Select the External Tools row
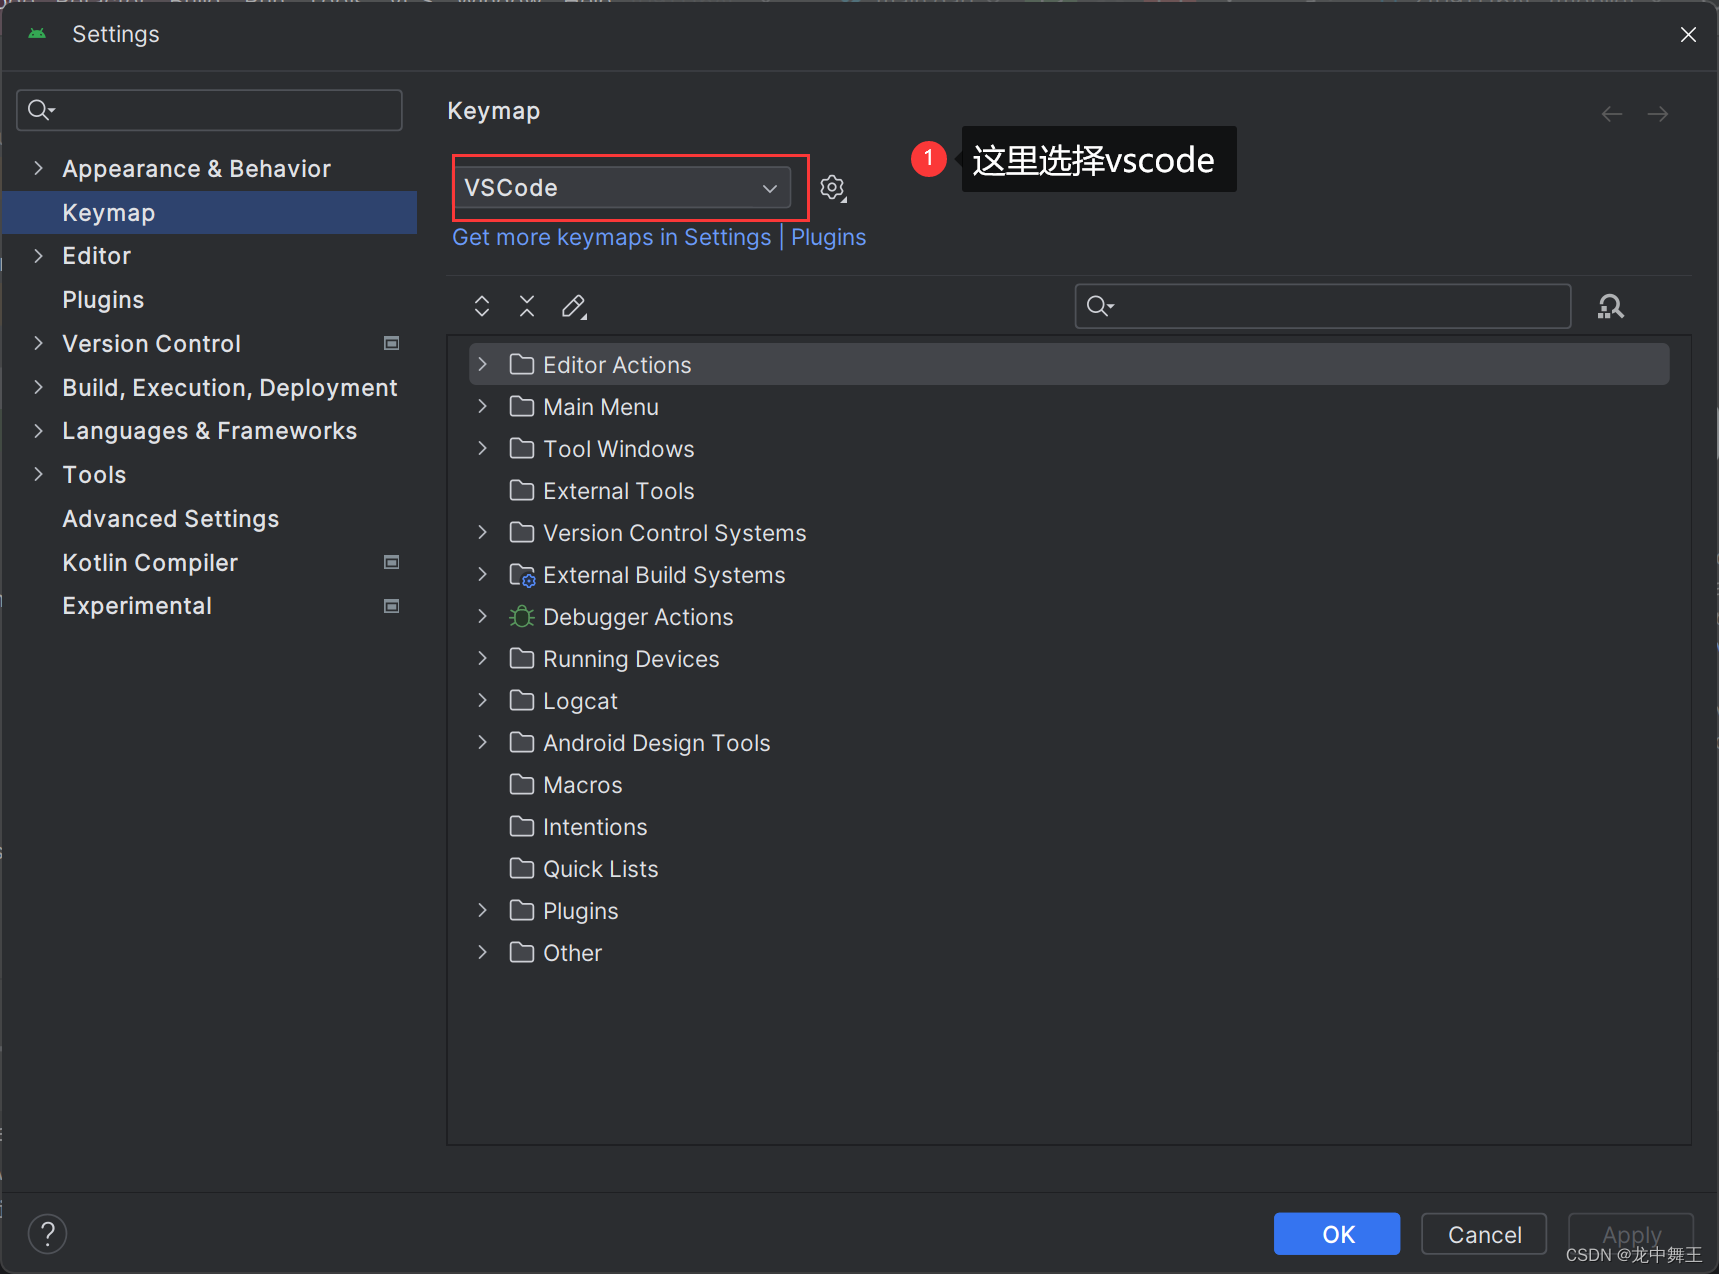 (x=1069, y=490)
